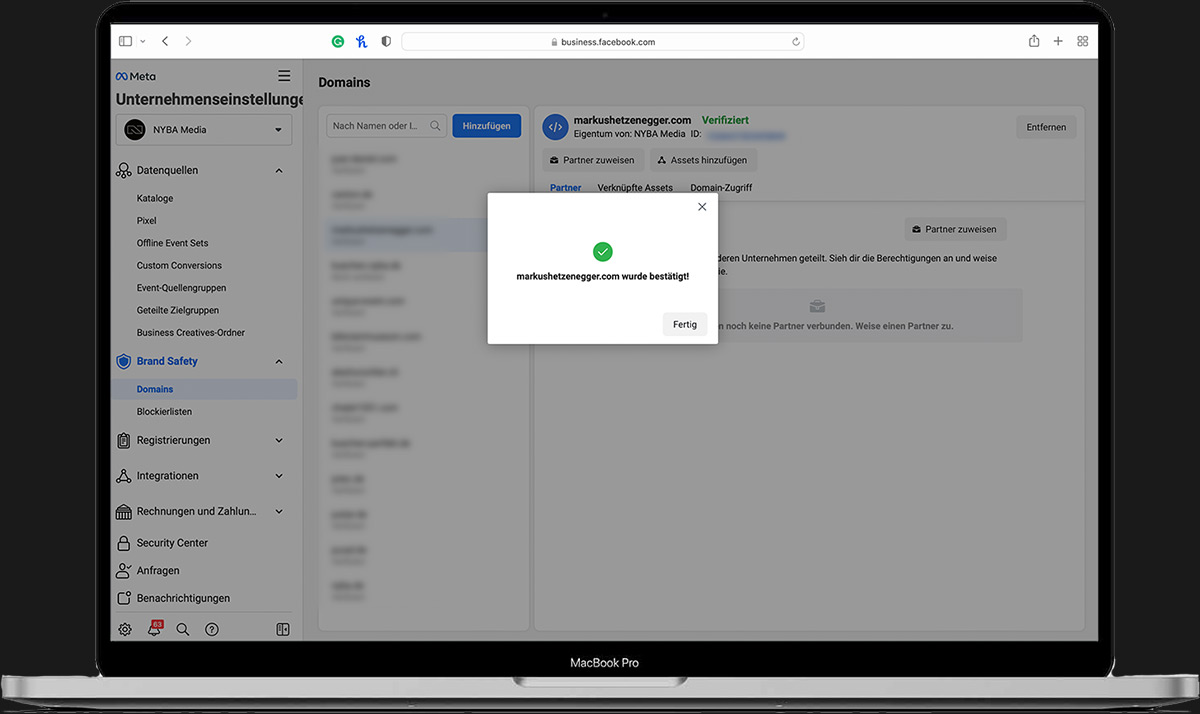Expand the Integrationen section

(x=279, y=476)
